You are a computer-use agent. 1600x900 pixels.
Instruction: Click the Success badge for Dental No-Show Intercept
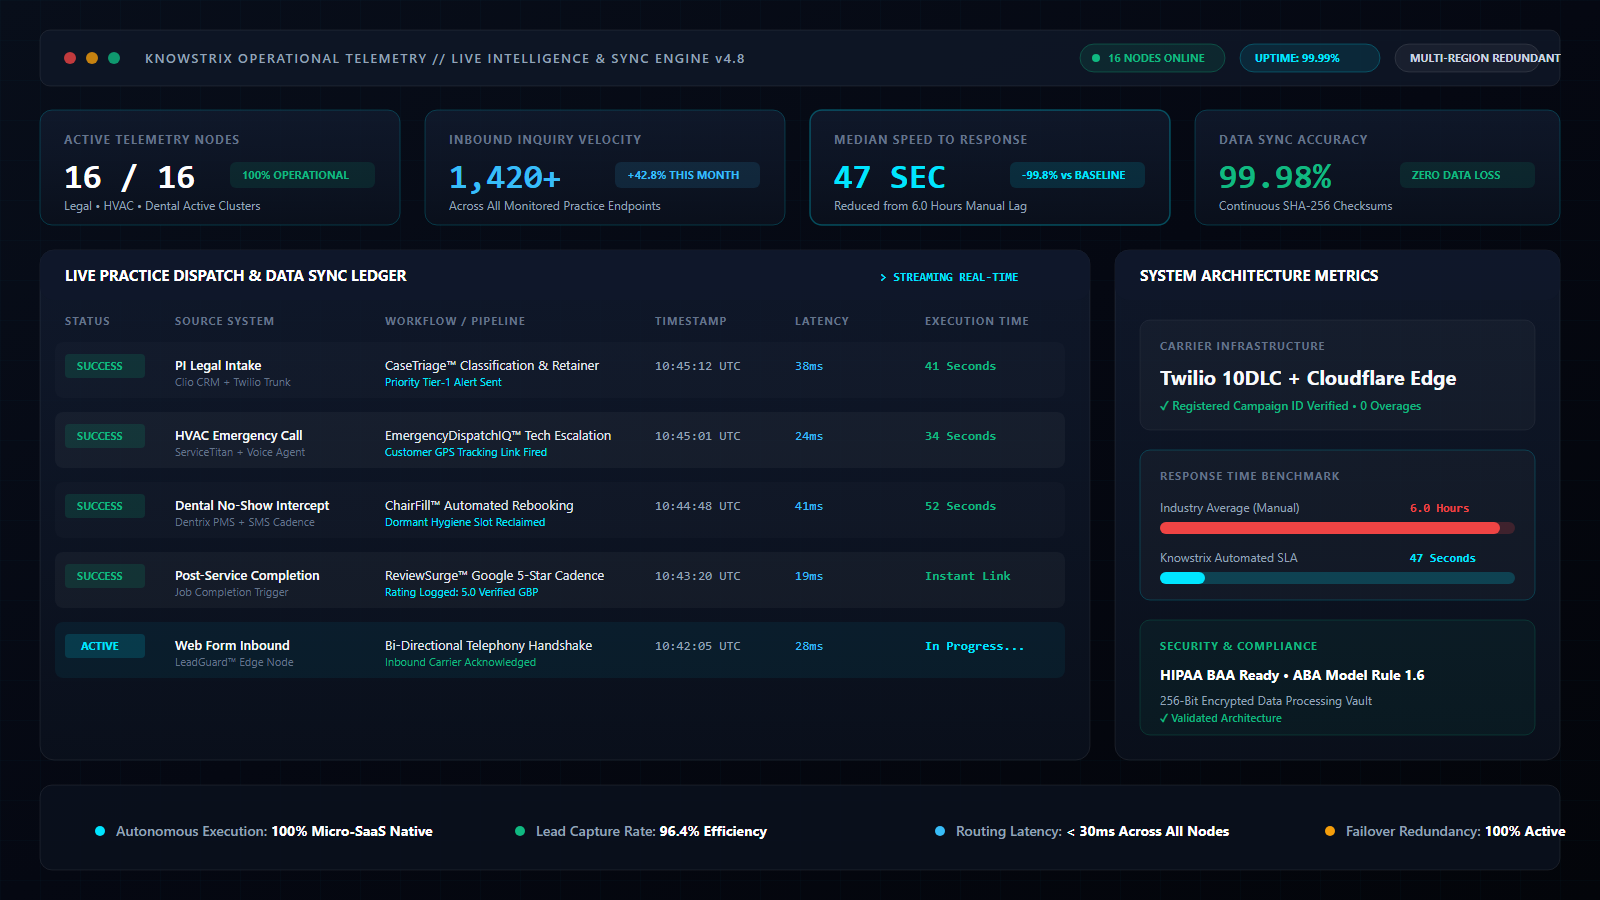tap(105, 506)
